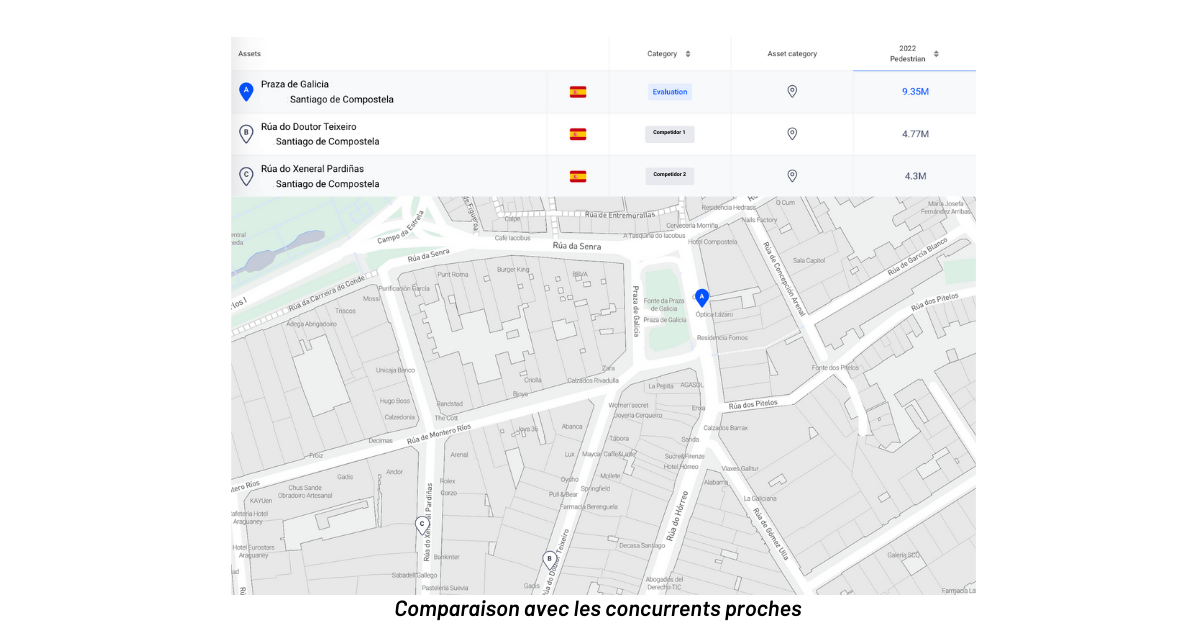Click the Competidor 1 badge
Screen dimensions: 1200x627
coord(670,133)
